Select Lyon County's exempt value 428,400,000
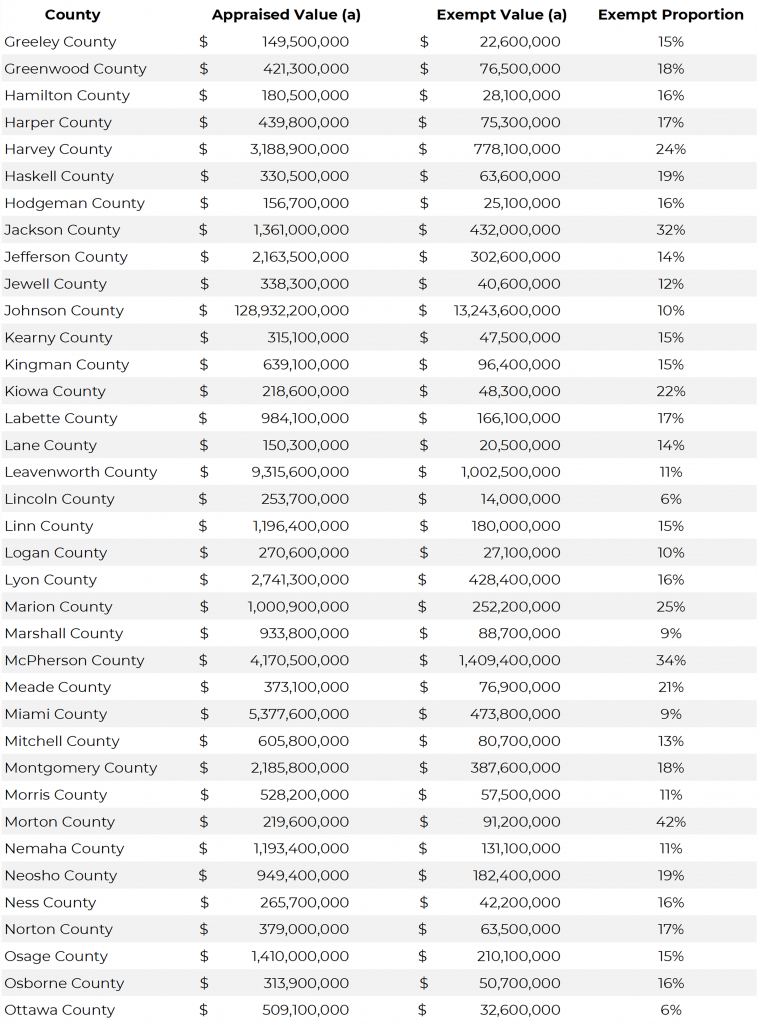This screenshot has height=1024, width=758. 514,580
